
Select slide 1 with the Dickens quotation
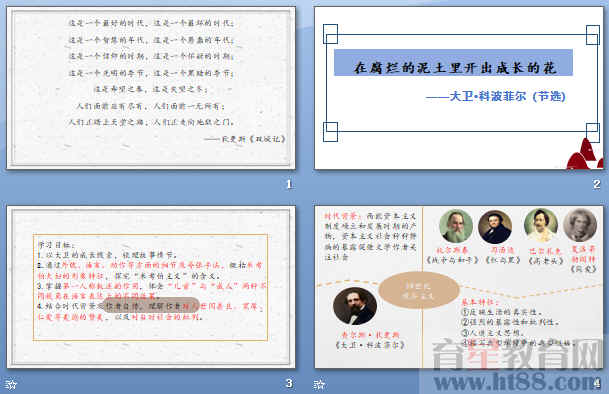pos(151,88)
